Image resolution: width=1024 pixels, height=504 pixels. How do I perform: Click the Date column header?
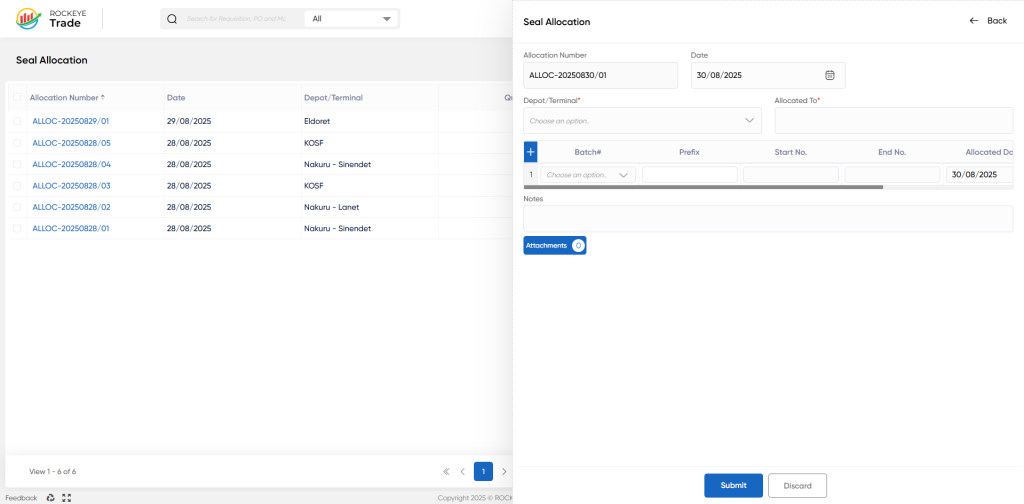tap(176, 97)
